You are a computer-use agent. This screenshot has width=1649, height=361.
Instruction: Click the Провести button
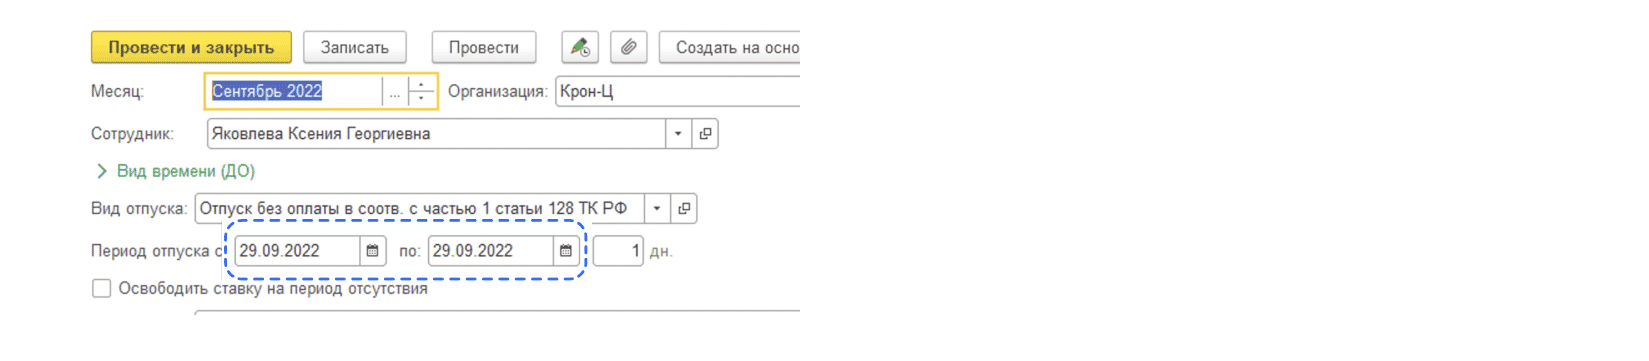(x=484, y=47)
